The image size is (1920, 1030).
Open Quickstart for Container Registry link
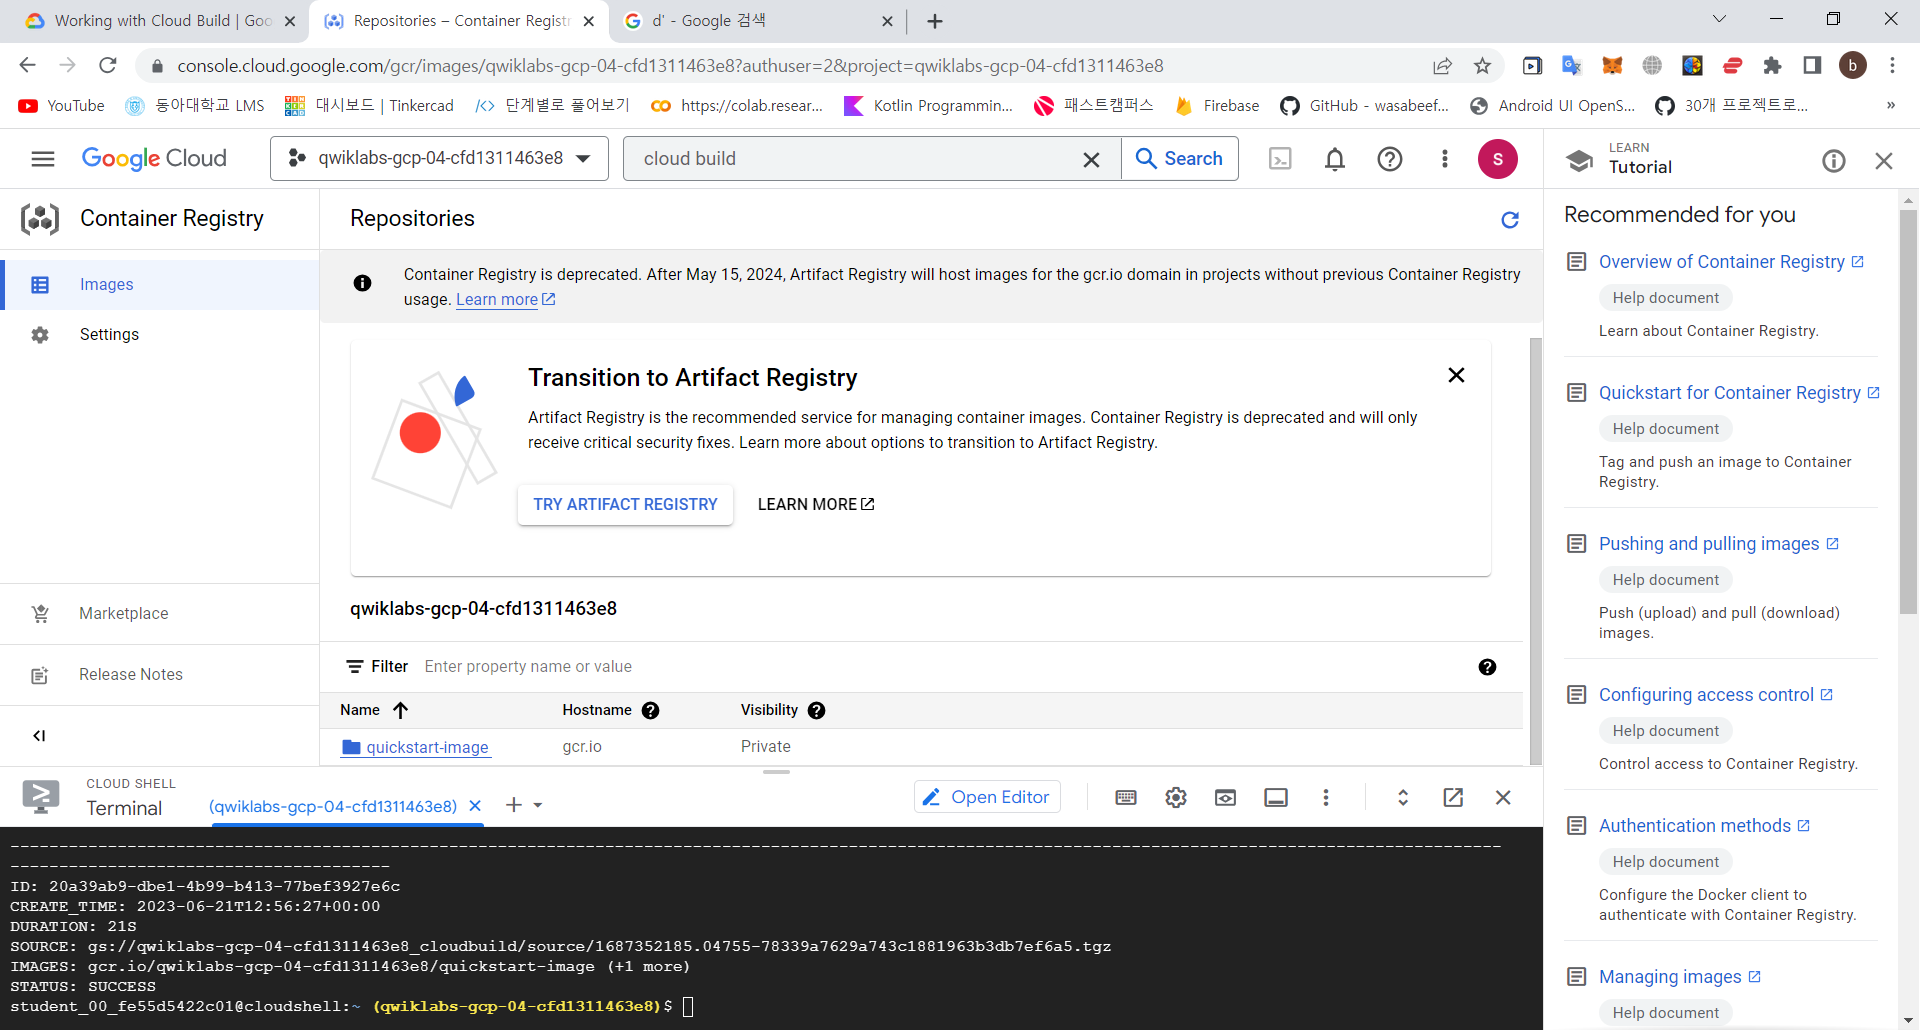(1739, 393)
